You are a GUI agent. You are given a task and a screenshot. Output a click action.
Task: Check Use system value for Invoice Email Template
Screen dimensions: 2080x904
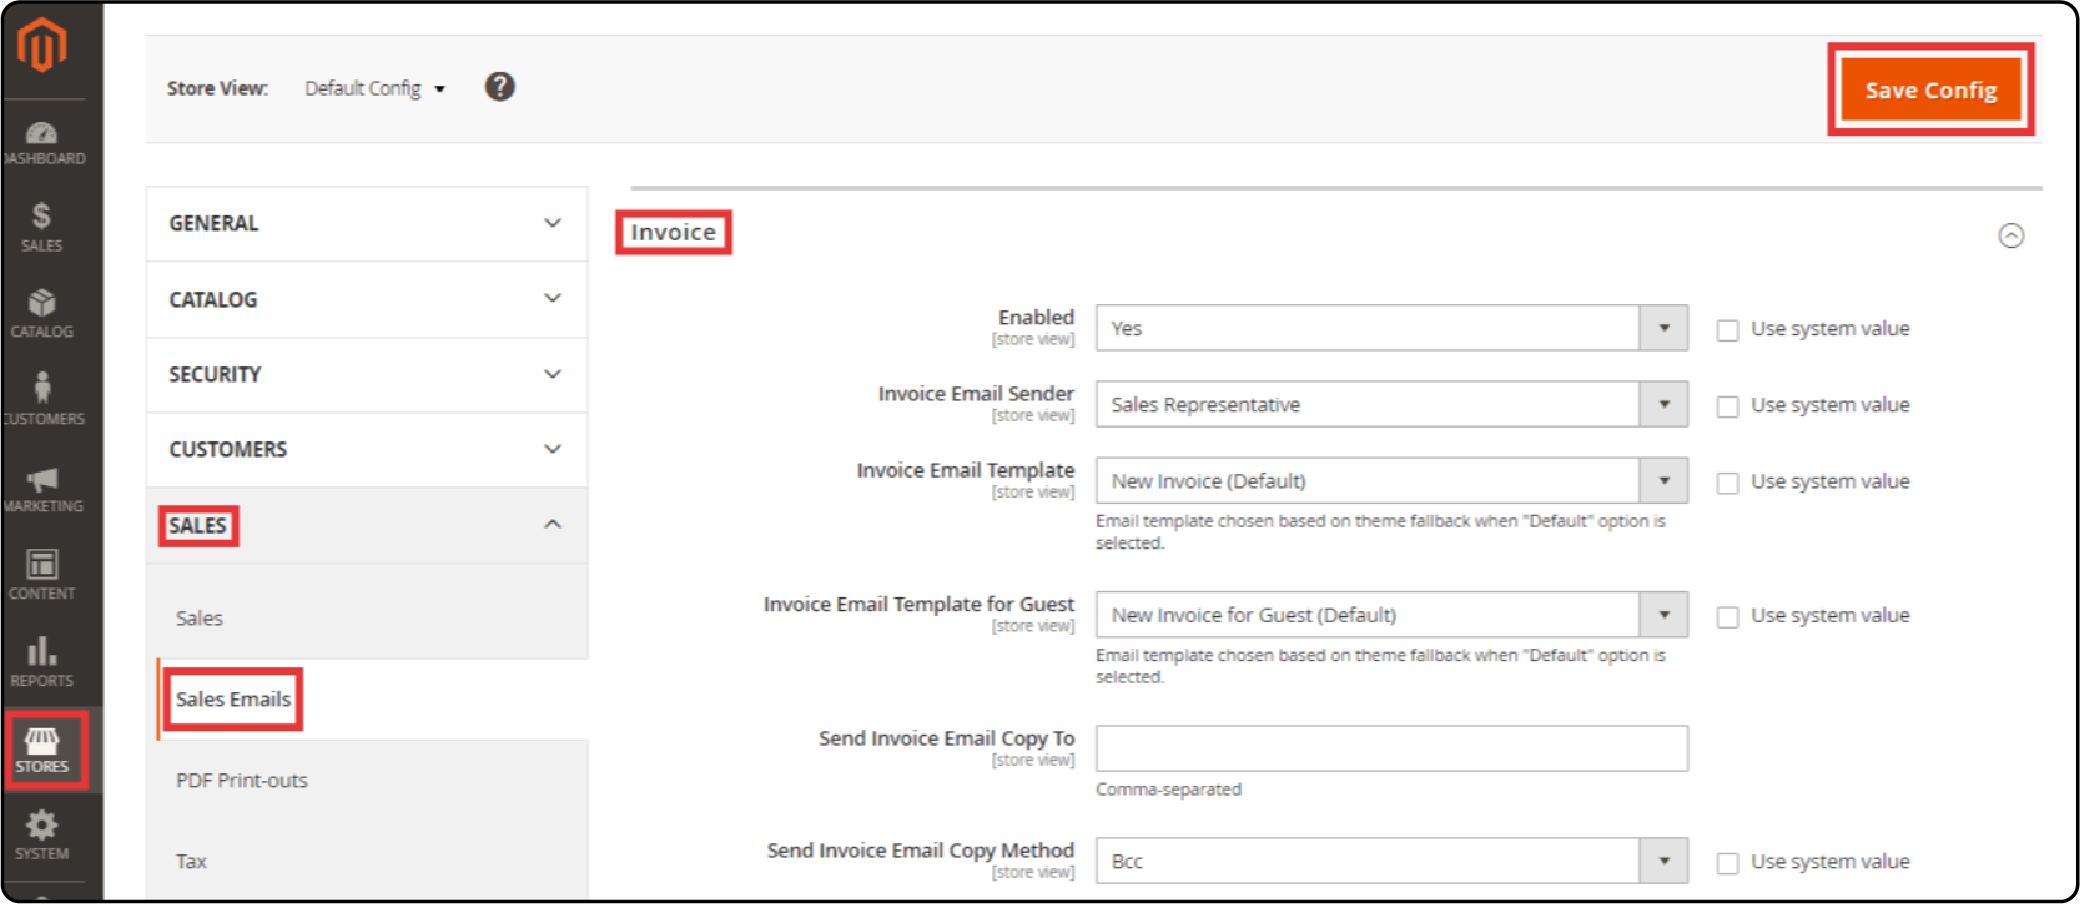(x=1727, y=483)
